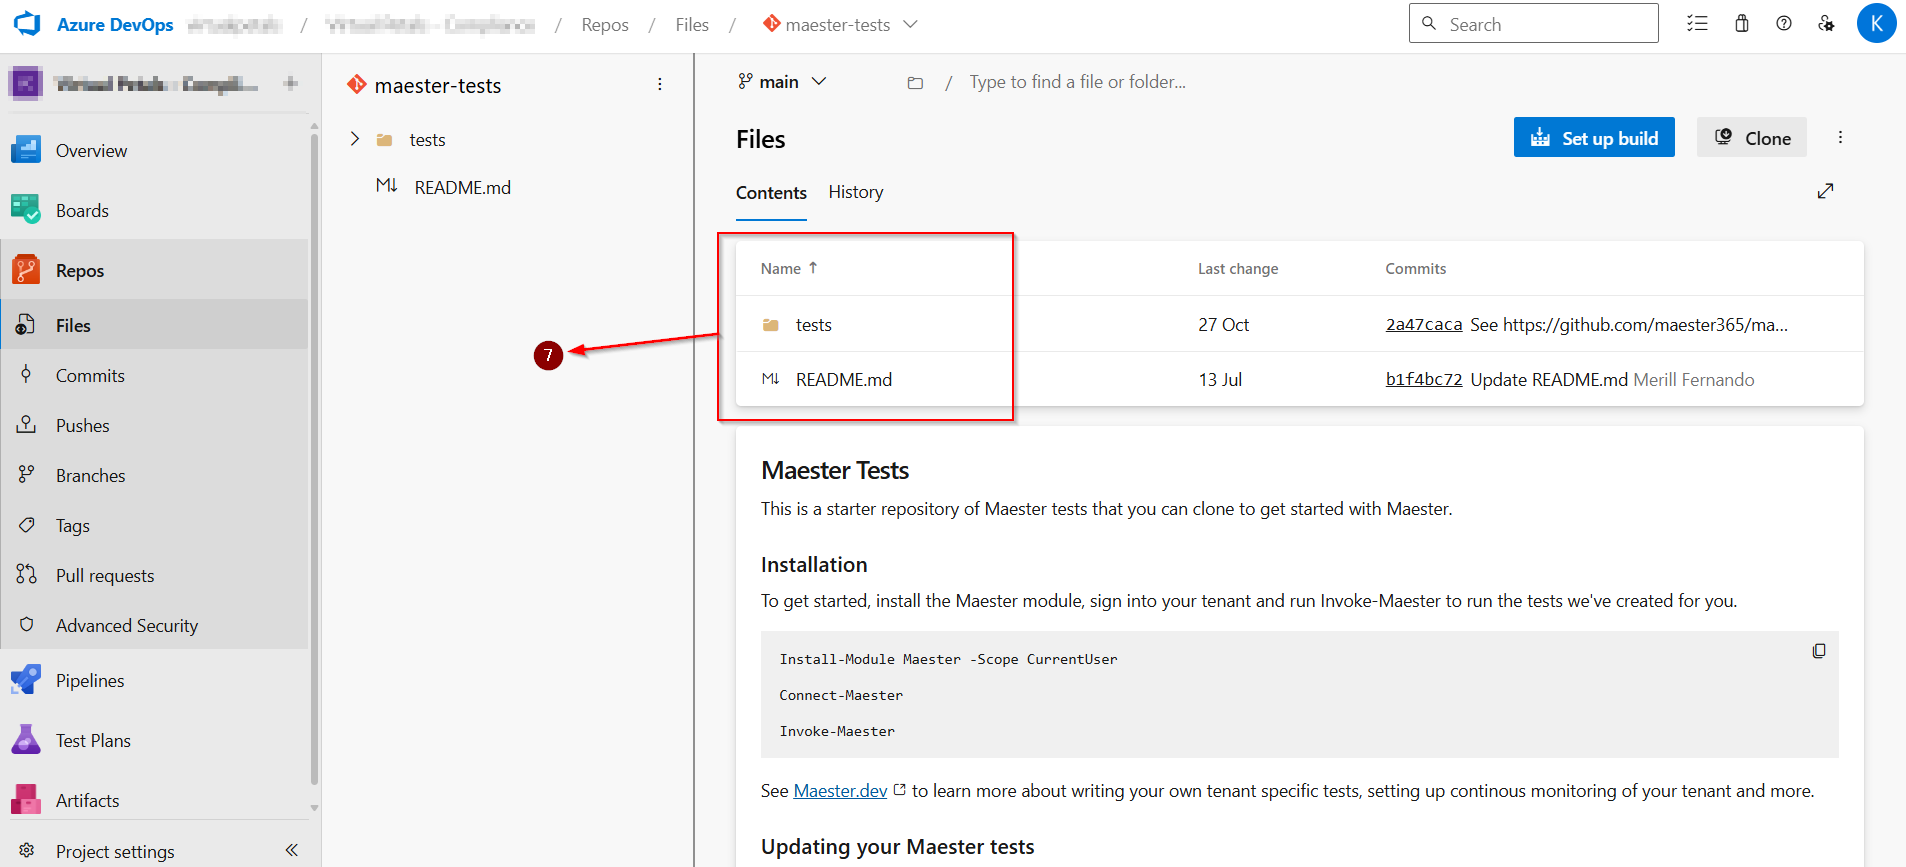Click the full screen expand arrows icon
The image size is (1906, 867).
pos(1825,191)
